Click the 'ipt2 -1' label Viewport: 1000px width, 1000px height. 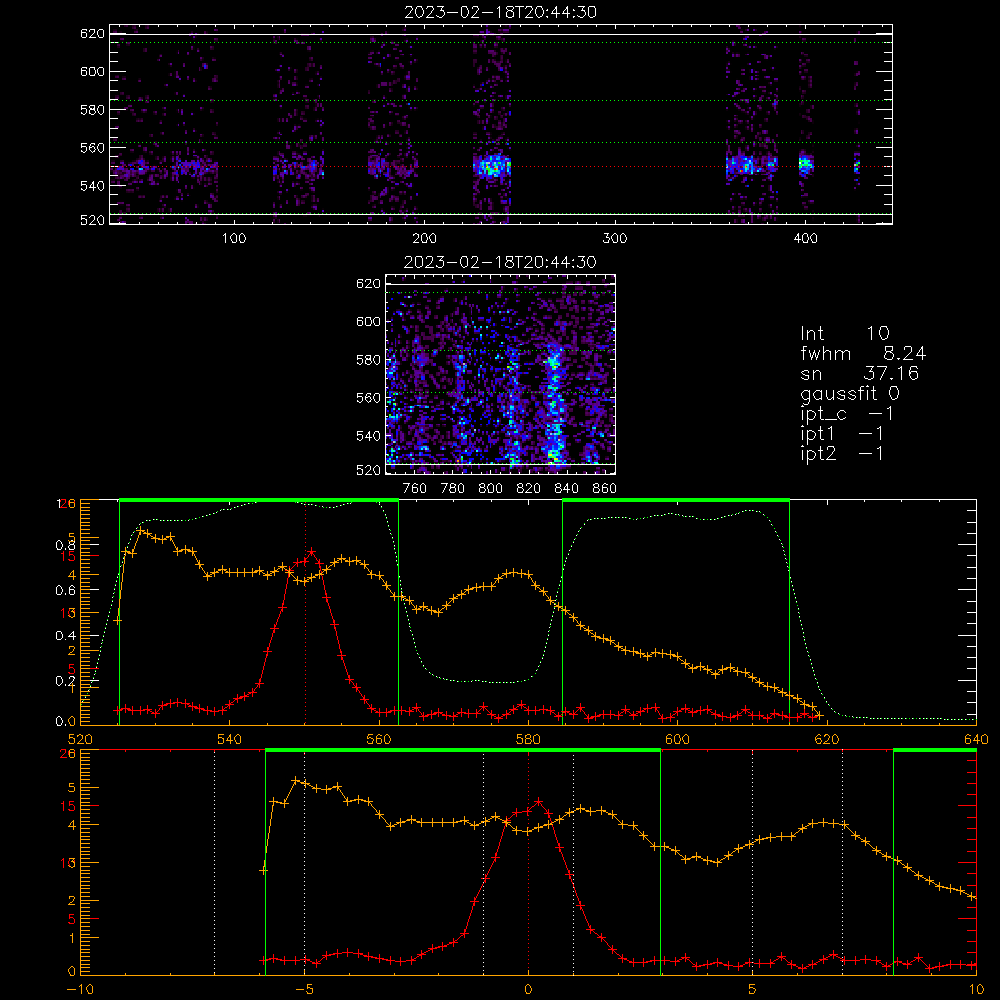tap(842, 454)
